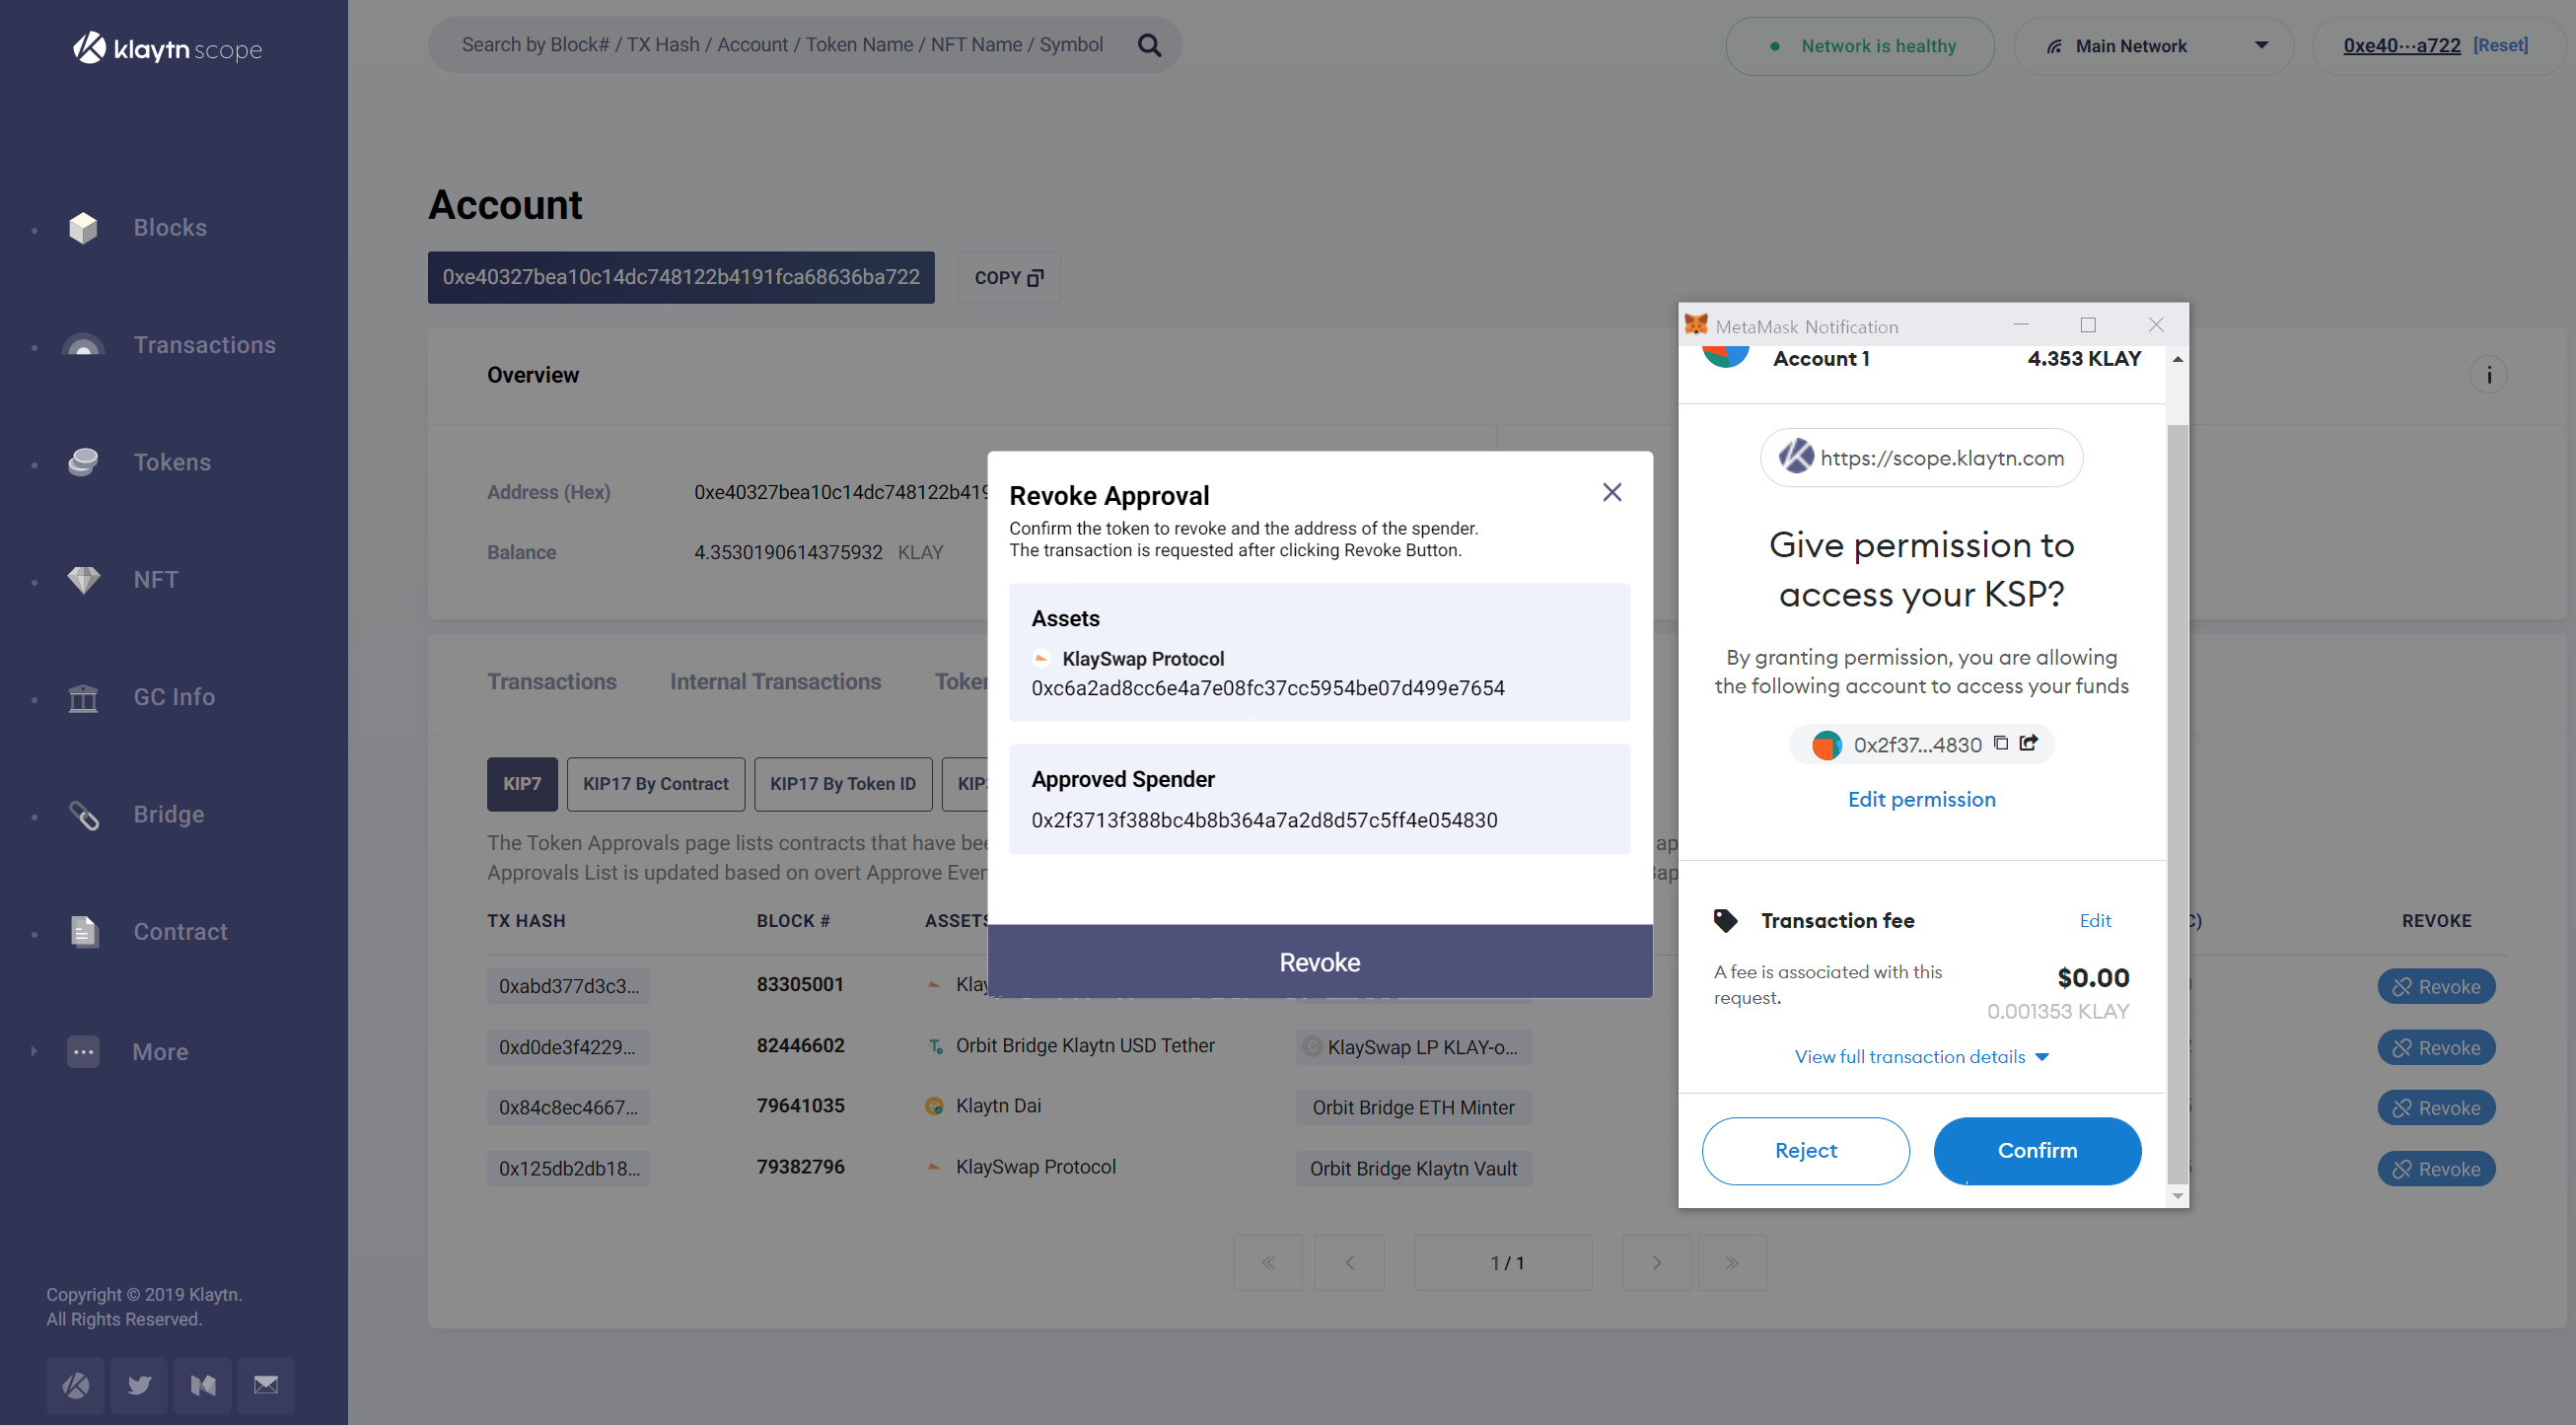
Task: Open block 79641035
Action: (800, 1106)
